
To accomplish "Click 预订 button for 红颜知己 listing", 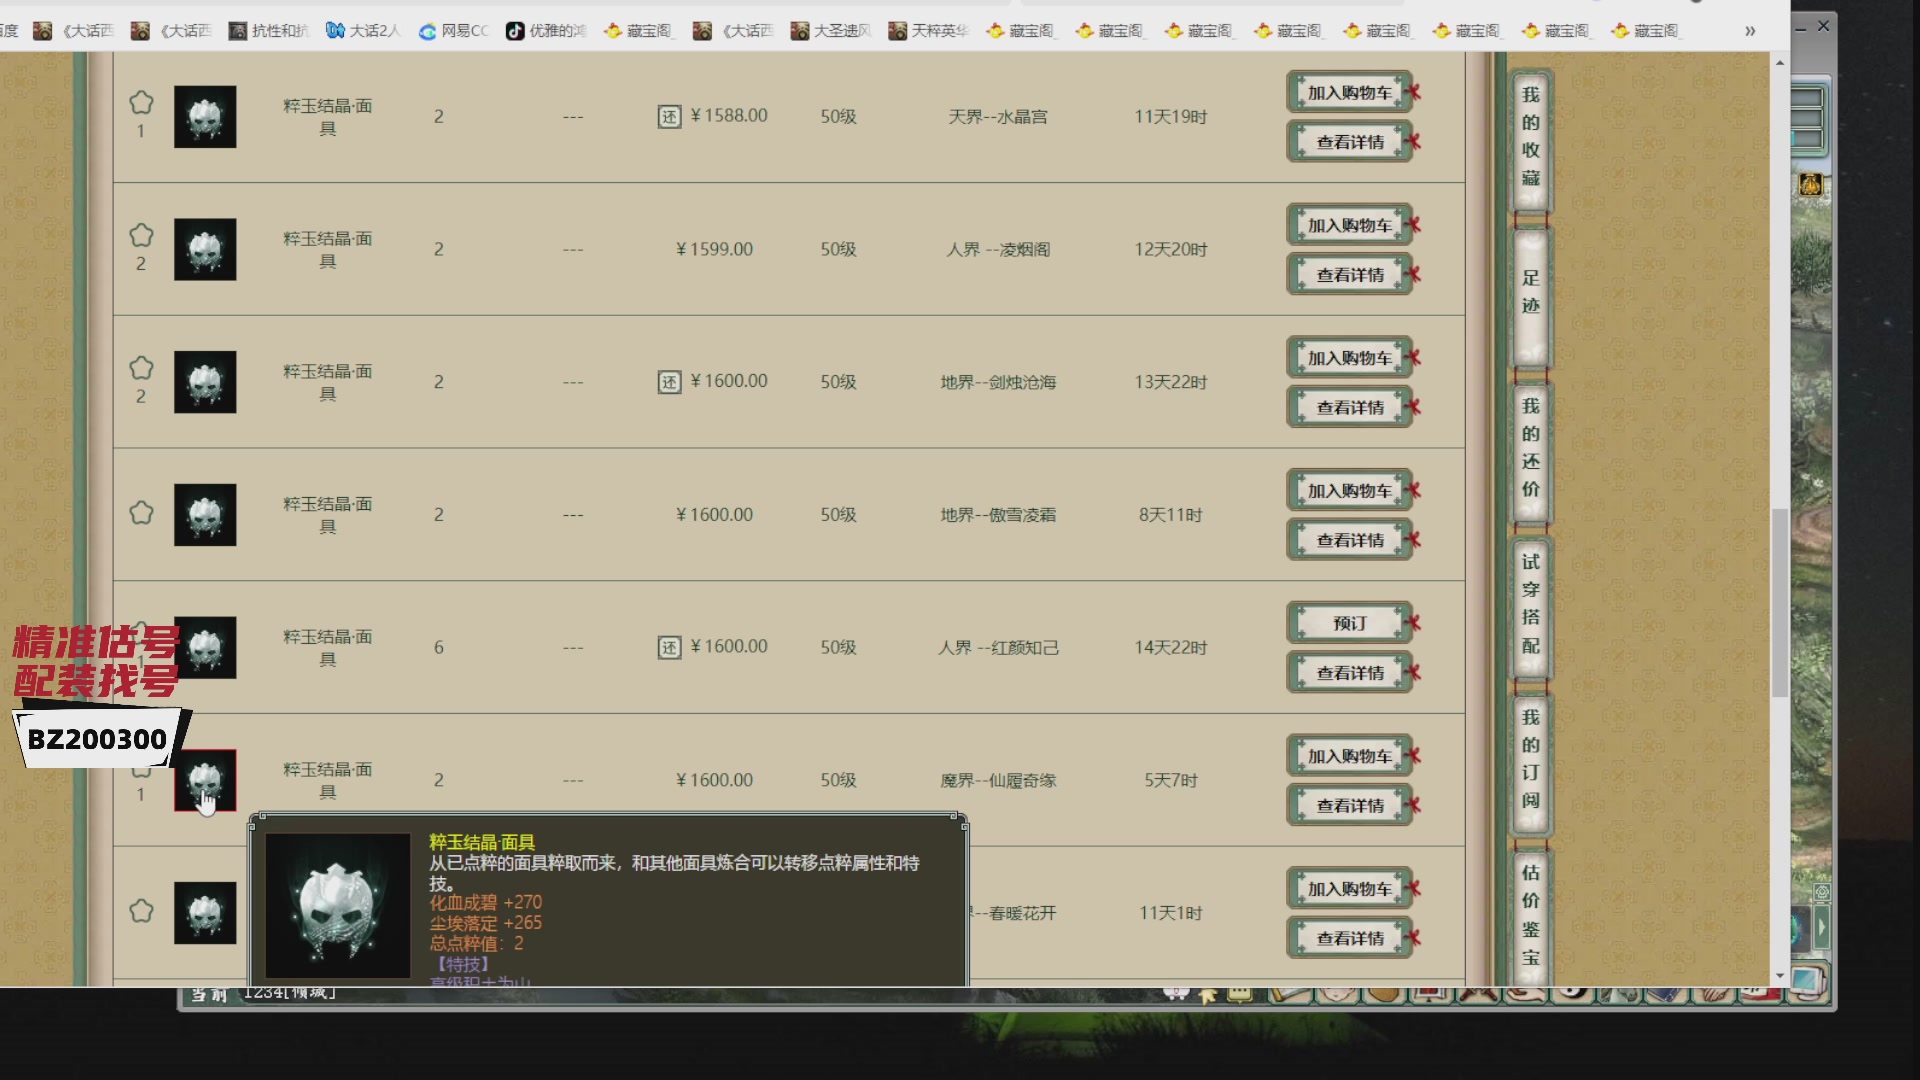I will click(1349, 623).
